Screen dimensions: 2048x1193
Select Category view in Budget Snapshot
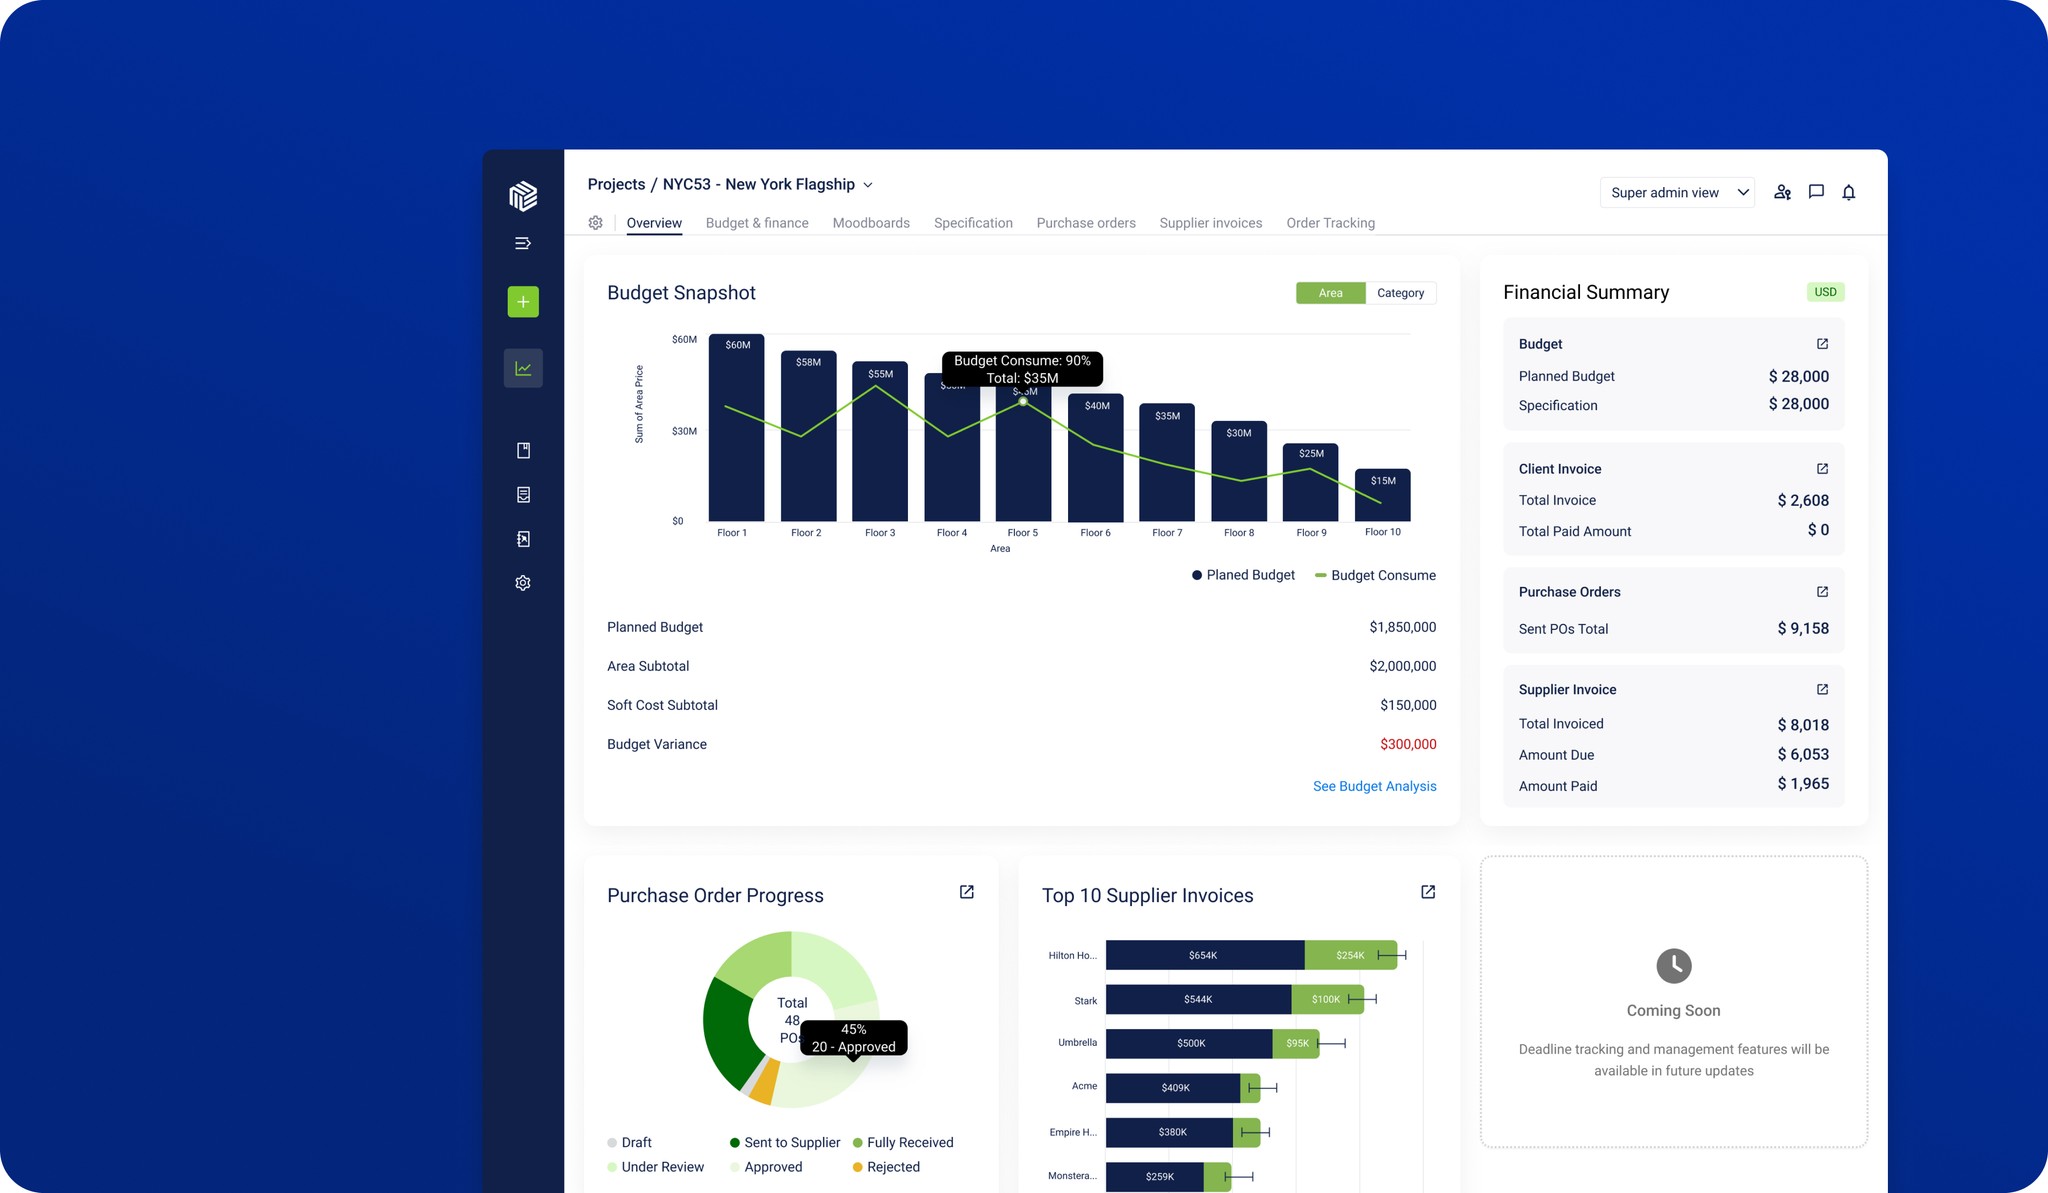pyautogui.click(x=1400, y=293)
